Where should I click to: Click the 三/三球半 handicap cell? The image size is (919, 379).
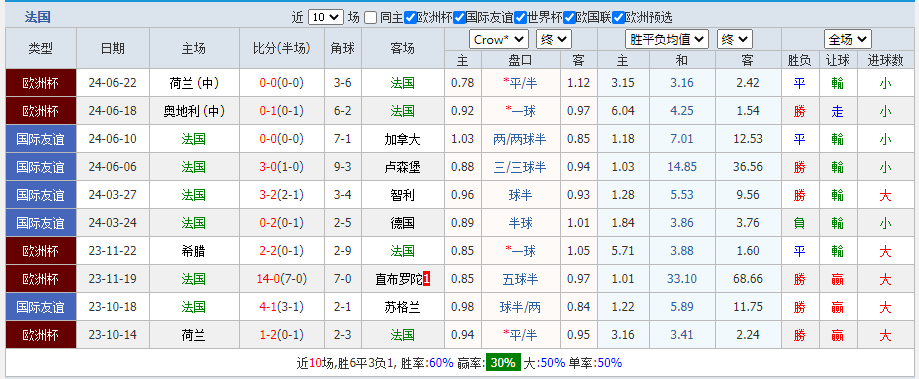point(520,167)
